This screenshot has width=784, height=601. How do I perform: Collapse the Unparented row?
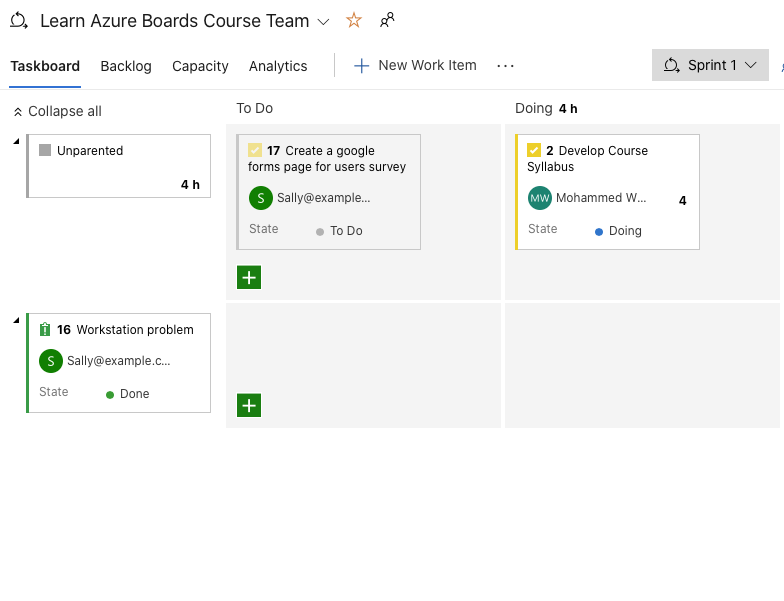(x=16, y=141)
